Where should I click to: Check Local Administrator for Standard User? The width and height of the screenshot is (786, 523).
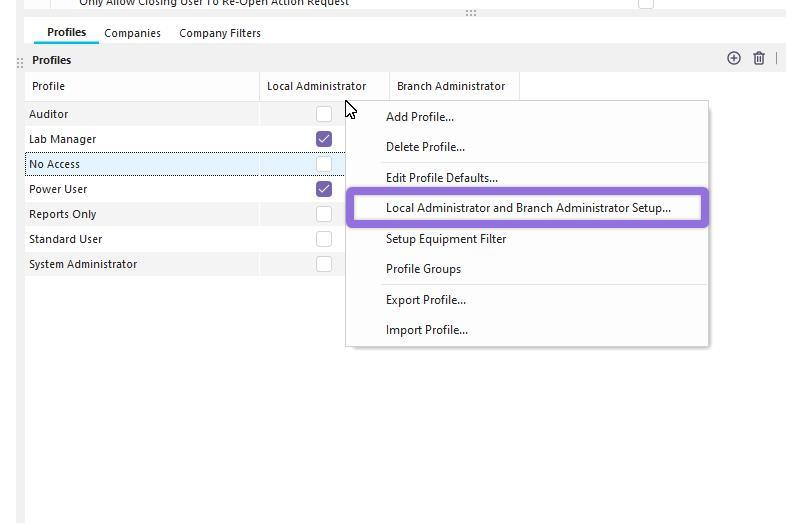pos(323,239)
